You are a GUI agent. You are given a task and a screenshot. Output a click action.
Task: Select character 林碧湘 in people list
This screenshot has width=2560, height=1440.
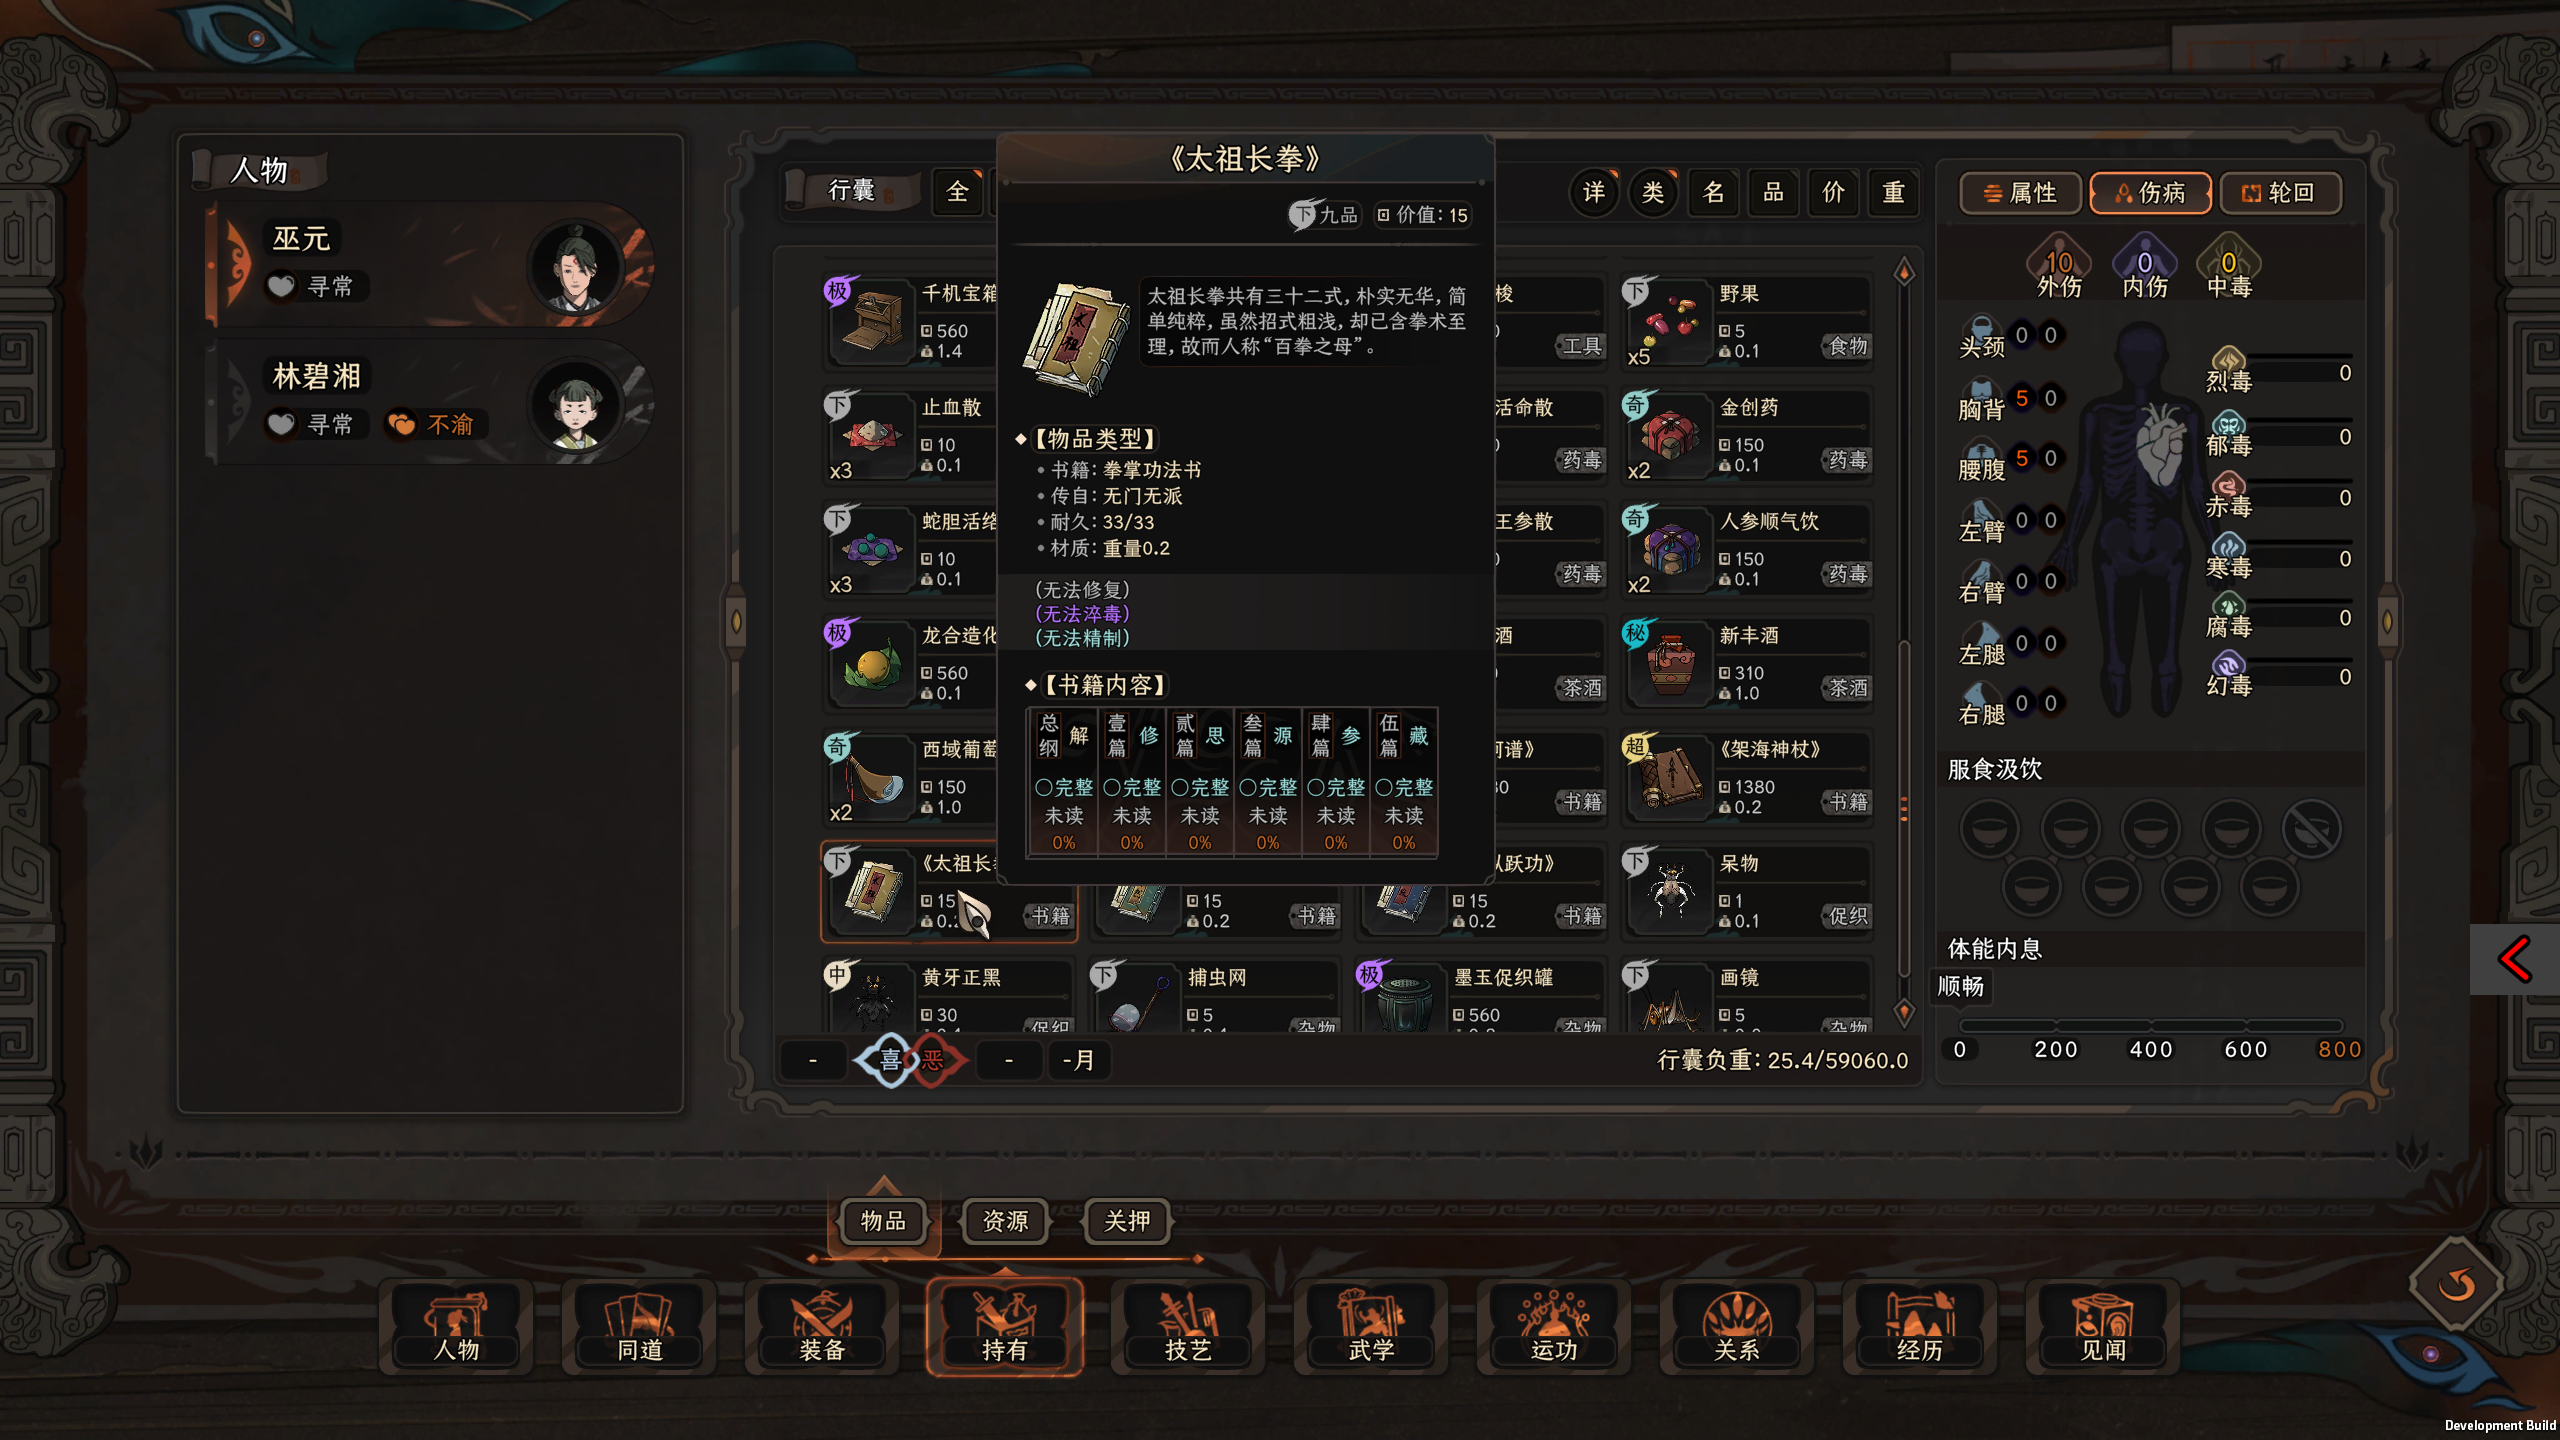[x=430, y=402]
